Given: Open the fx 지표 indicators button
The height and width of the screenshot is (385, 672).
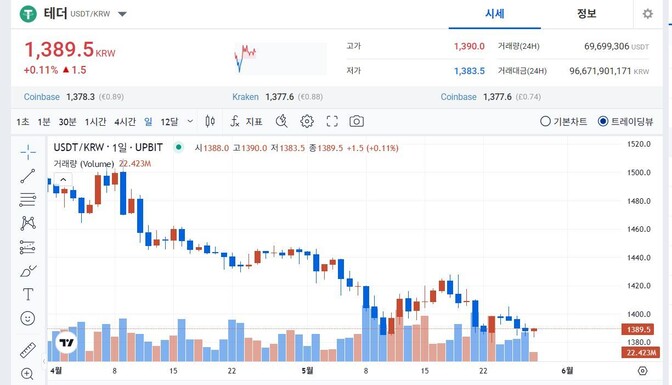Looking at the screenshot, I should pos(246,122).
